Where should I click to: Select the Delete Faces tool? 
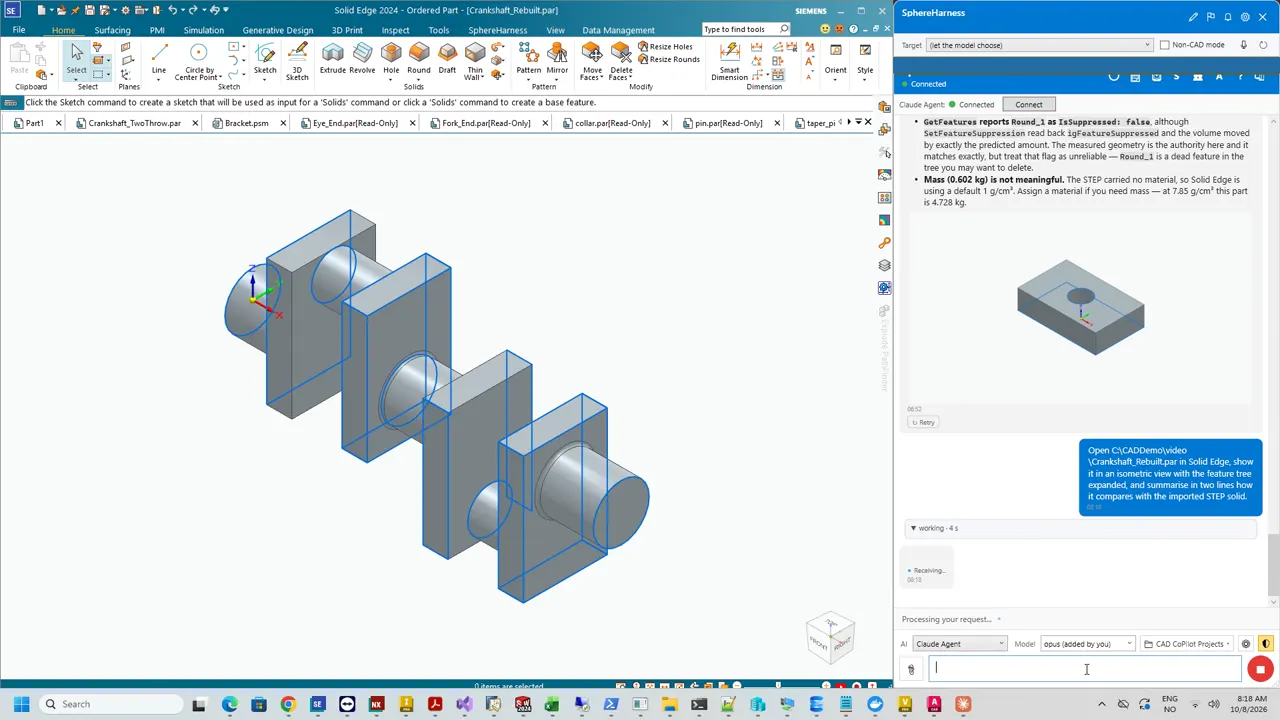point(621,60)
